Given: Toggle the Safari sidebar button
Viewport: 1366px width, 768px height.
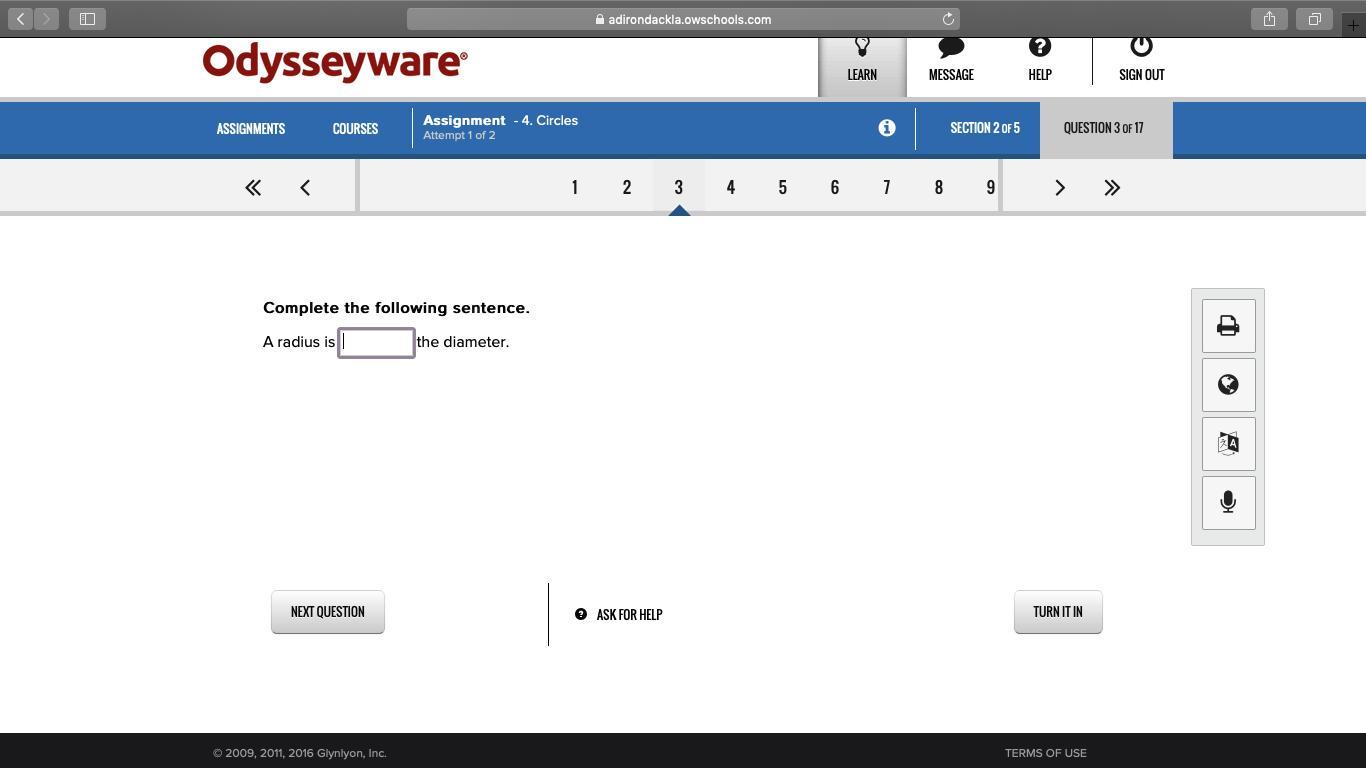Looking at the screenshot, I should pyautogui.click(x=87, y=19).
